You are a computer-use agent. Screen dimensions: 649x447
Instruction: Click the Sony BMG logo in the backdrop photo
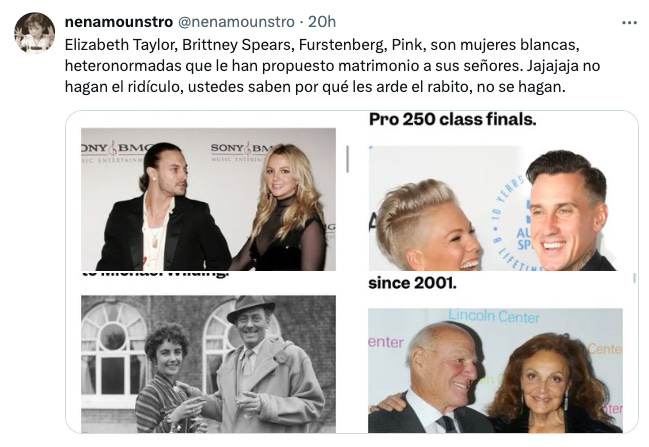click(240, 151)
